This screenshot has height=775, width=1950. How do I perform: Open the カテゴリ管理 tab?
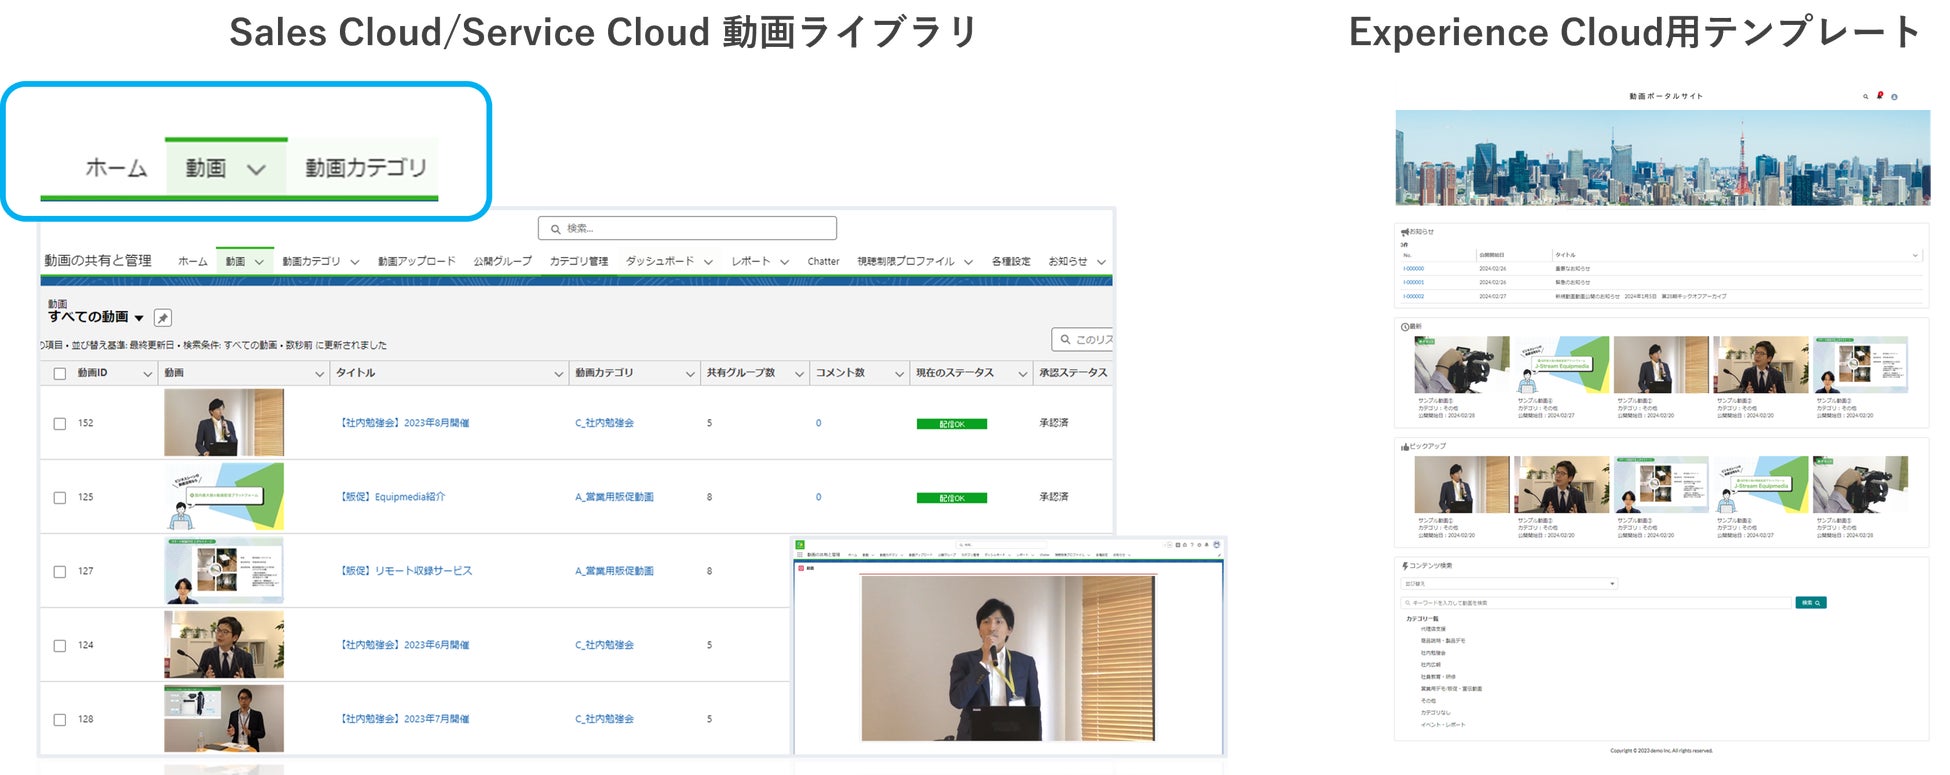[579, 262]
